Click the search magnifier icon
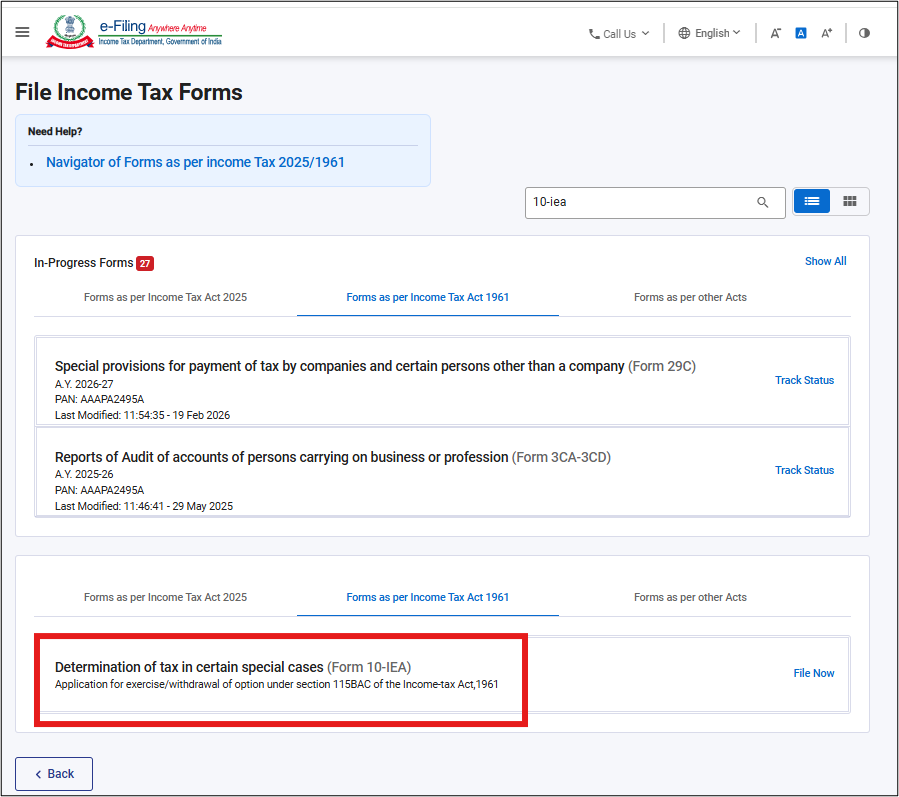899x797 pixels. pos(763,202)
